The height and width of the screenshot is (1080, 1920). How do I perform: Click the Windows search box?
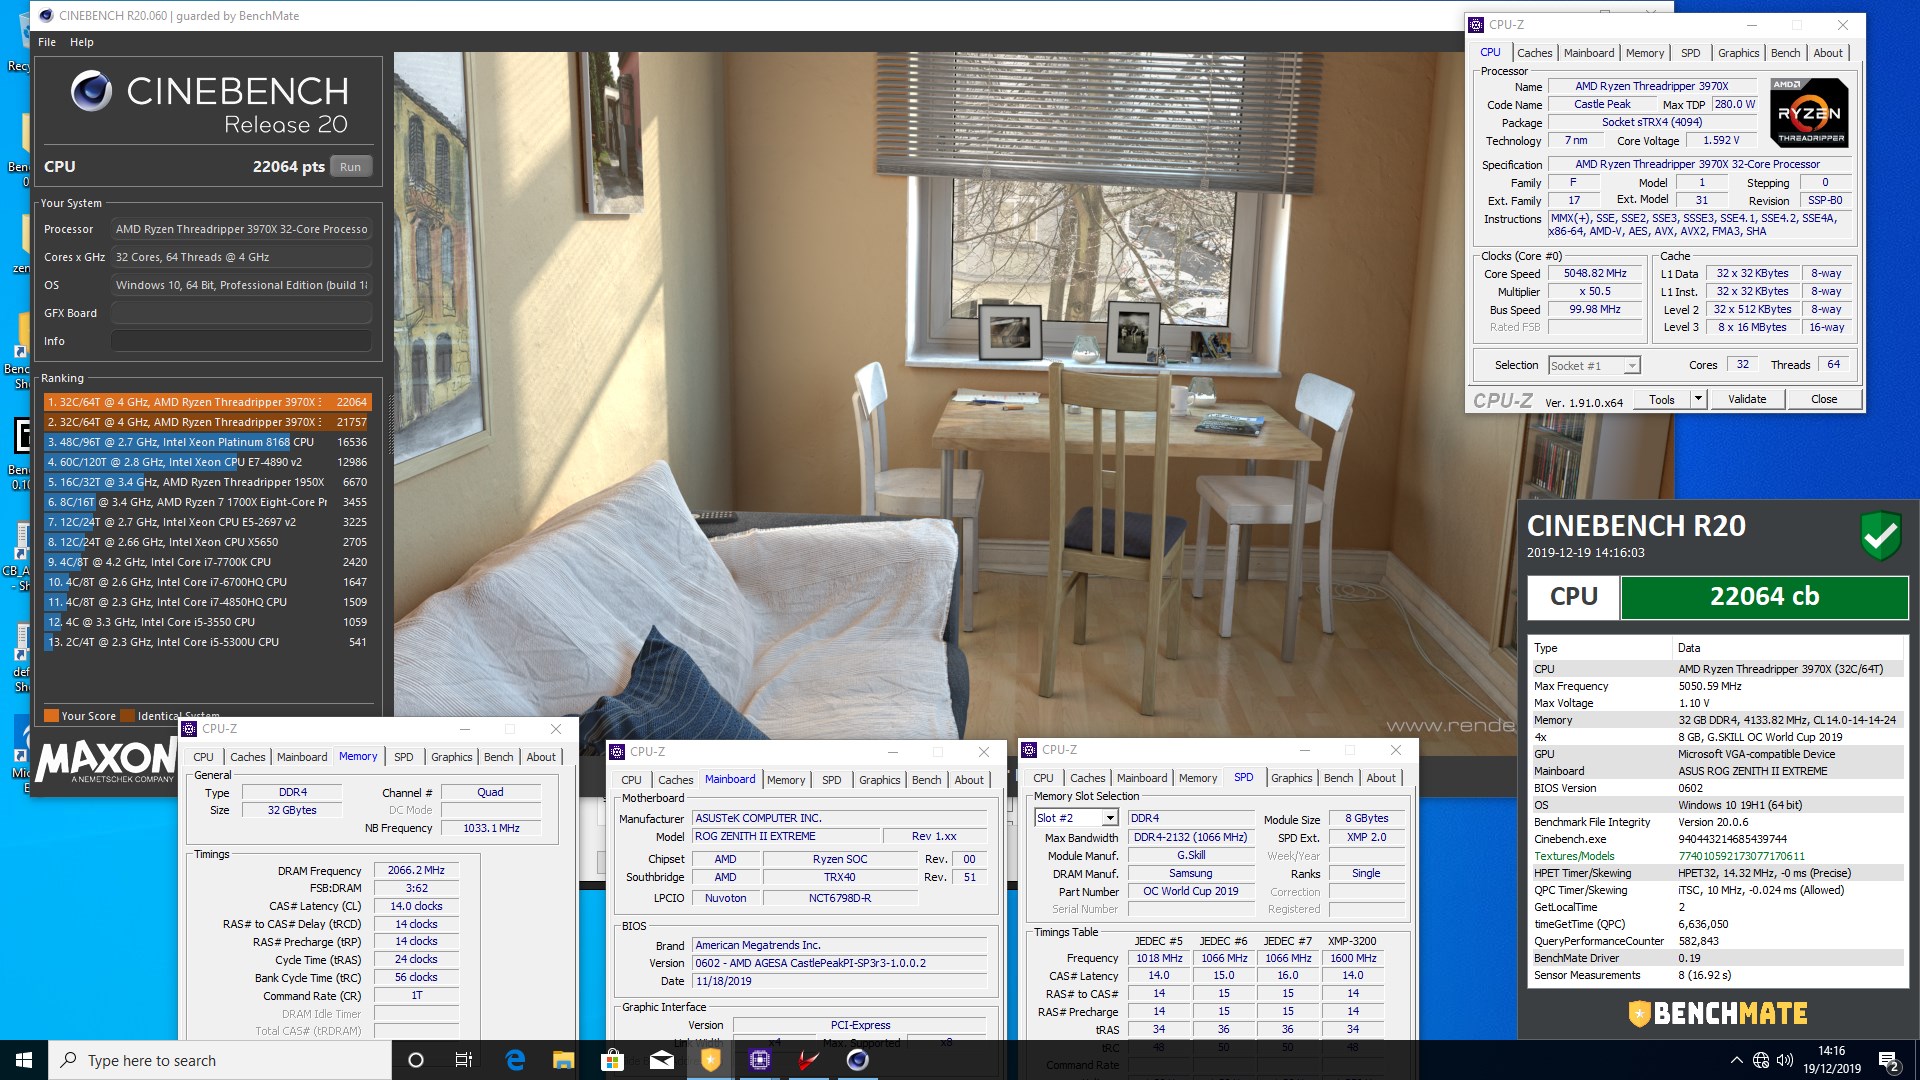220,1060
